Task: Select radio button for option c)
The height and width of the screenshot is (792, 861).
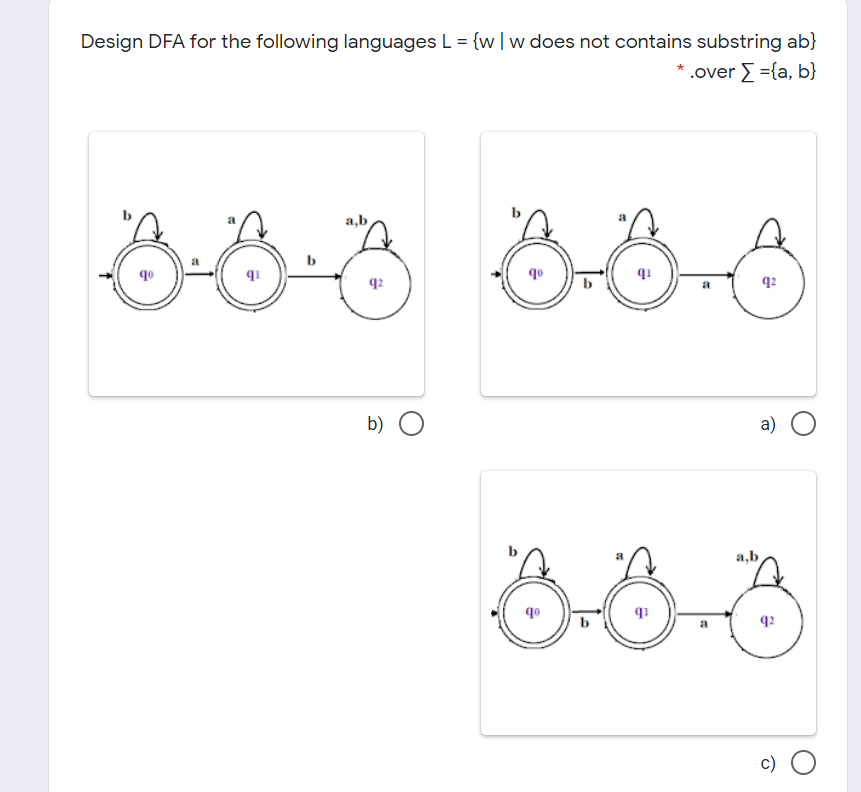Action: [803, 761]
